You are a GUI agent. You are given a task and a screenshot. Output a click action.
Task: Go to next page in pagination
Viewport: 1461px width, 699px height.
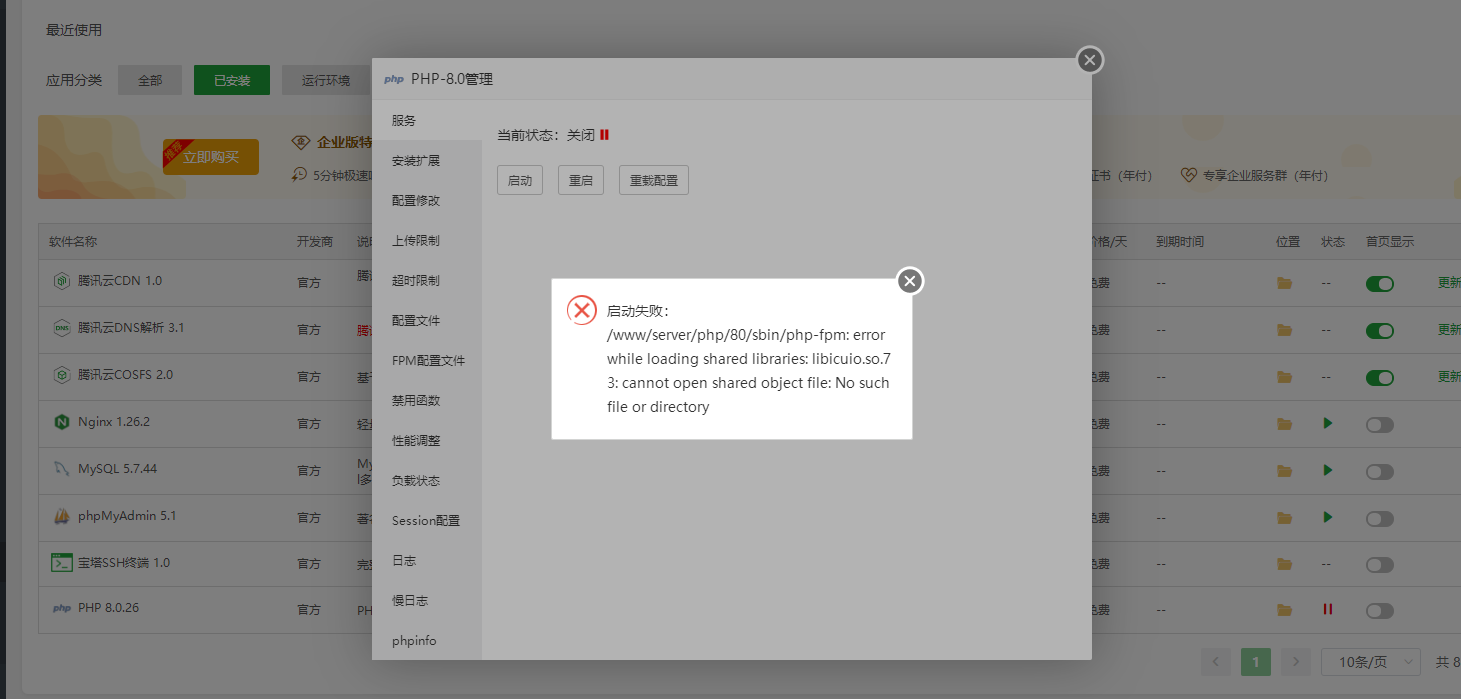click(1296, 662)
